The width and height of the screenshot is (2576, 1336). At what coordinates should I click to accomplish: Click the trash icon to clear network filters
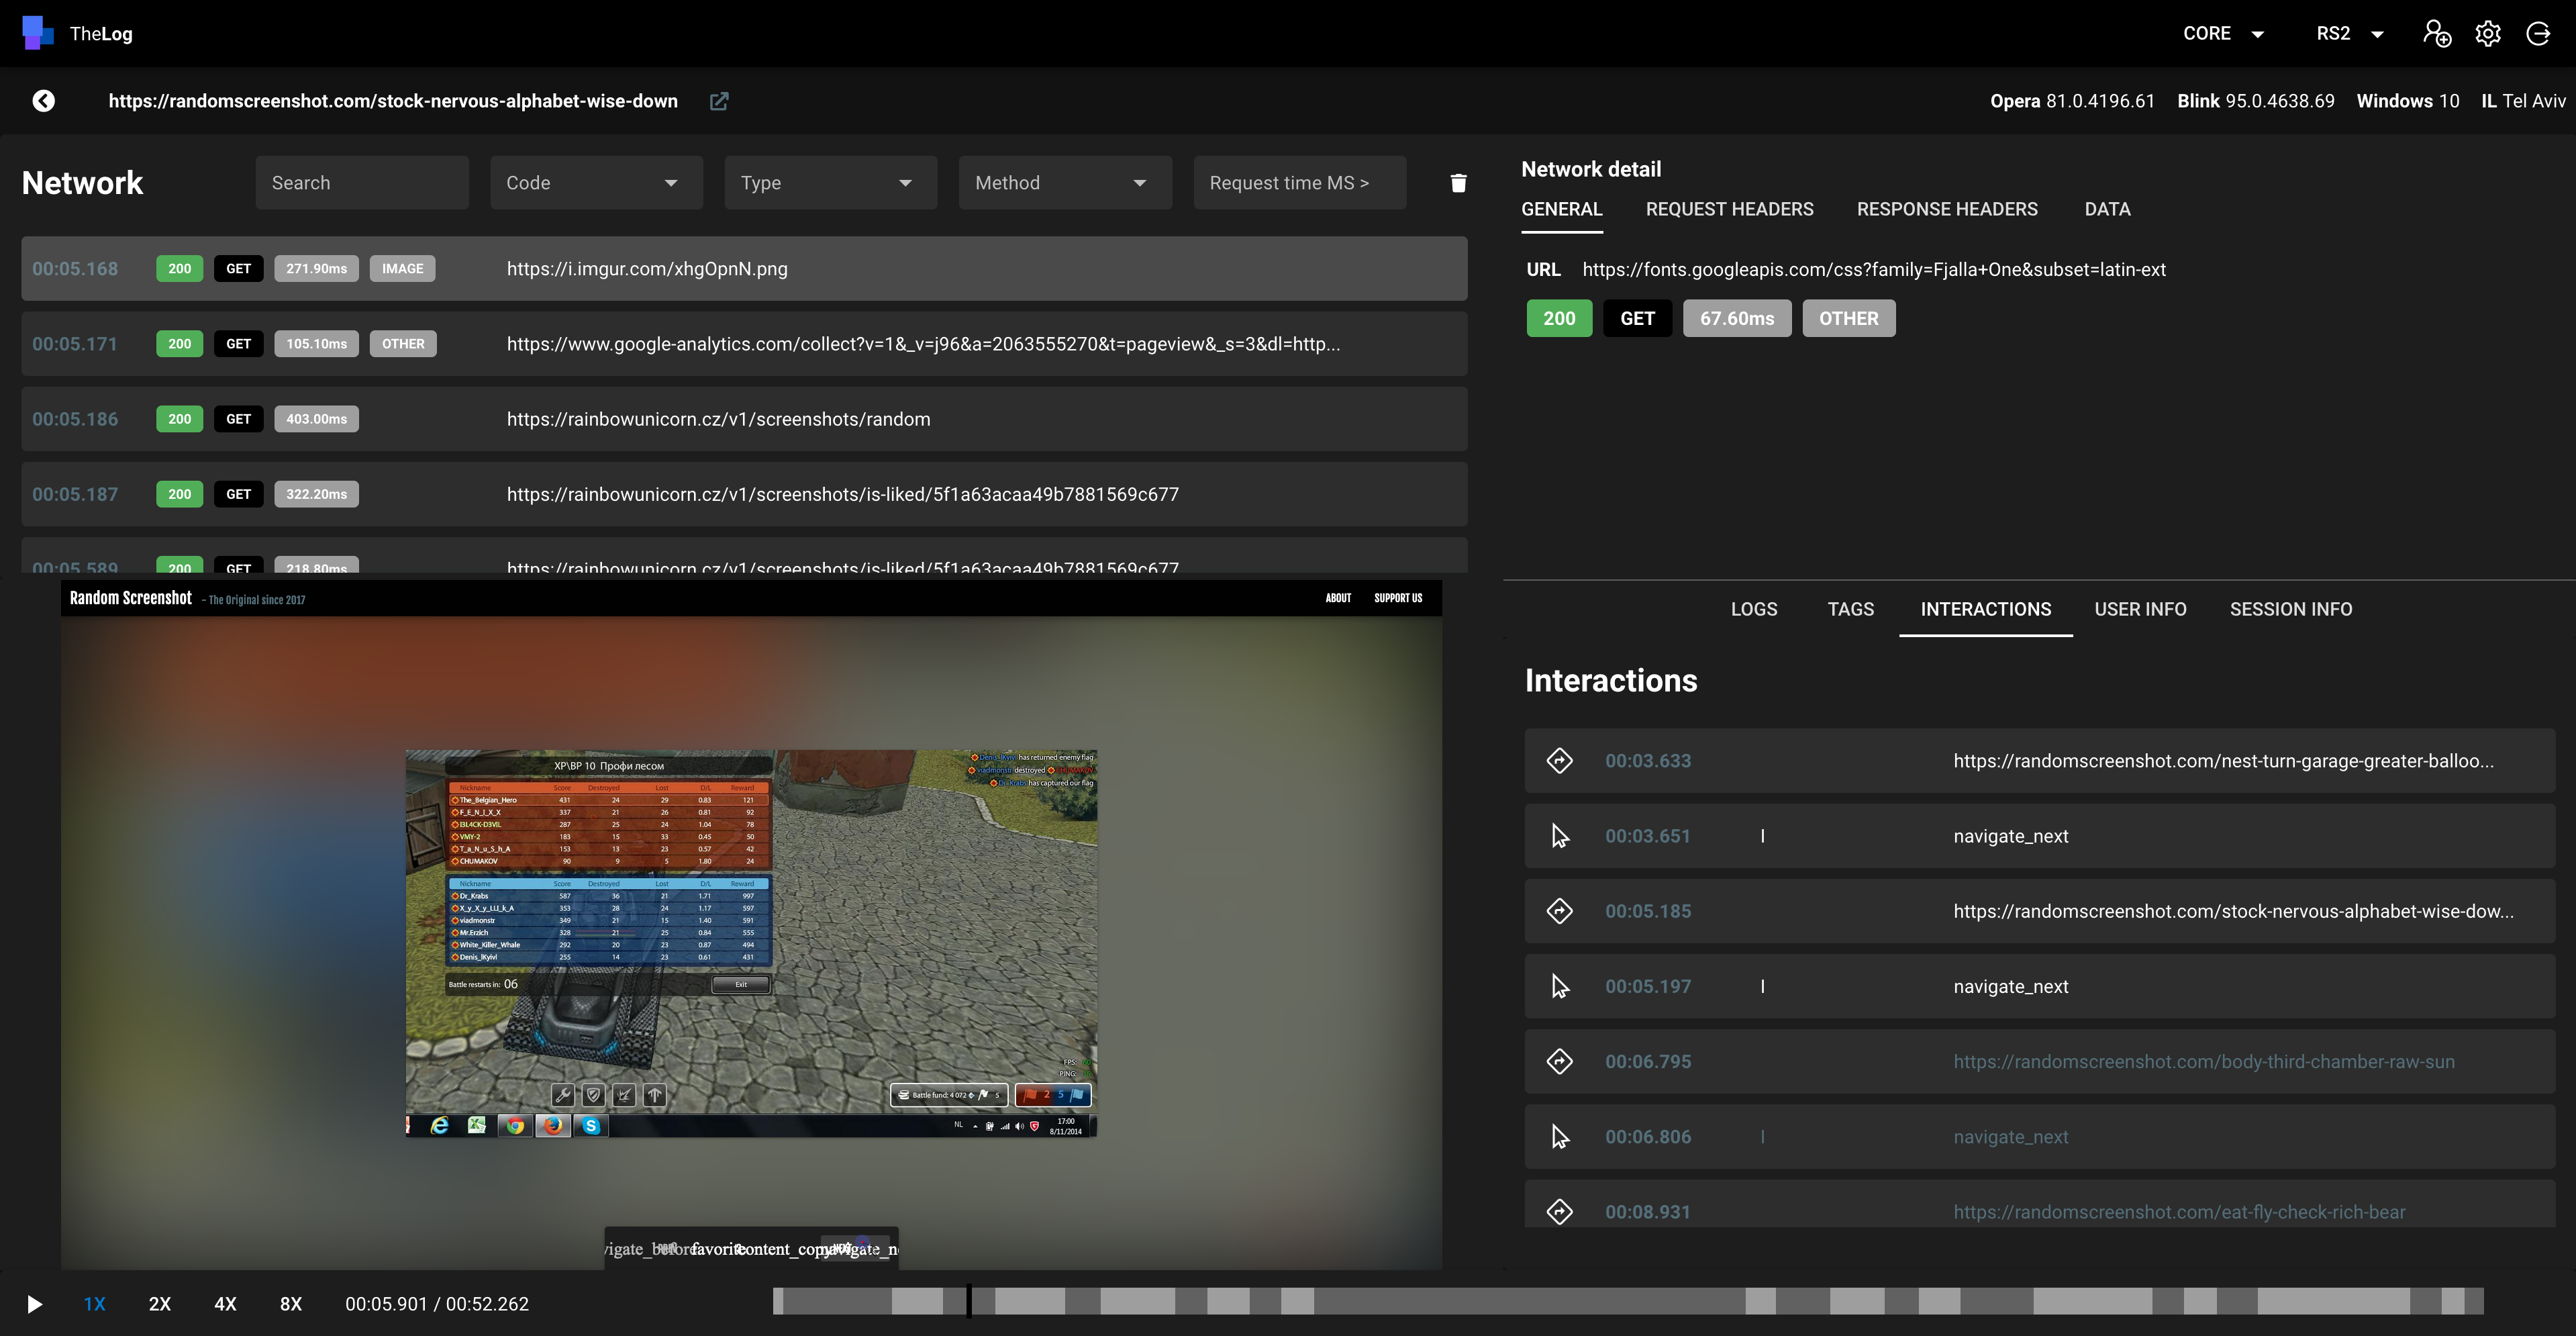[x=1458, y=183]
